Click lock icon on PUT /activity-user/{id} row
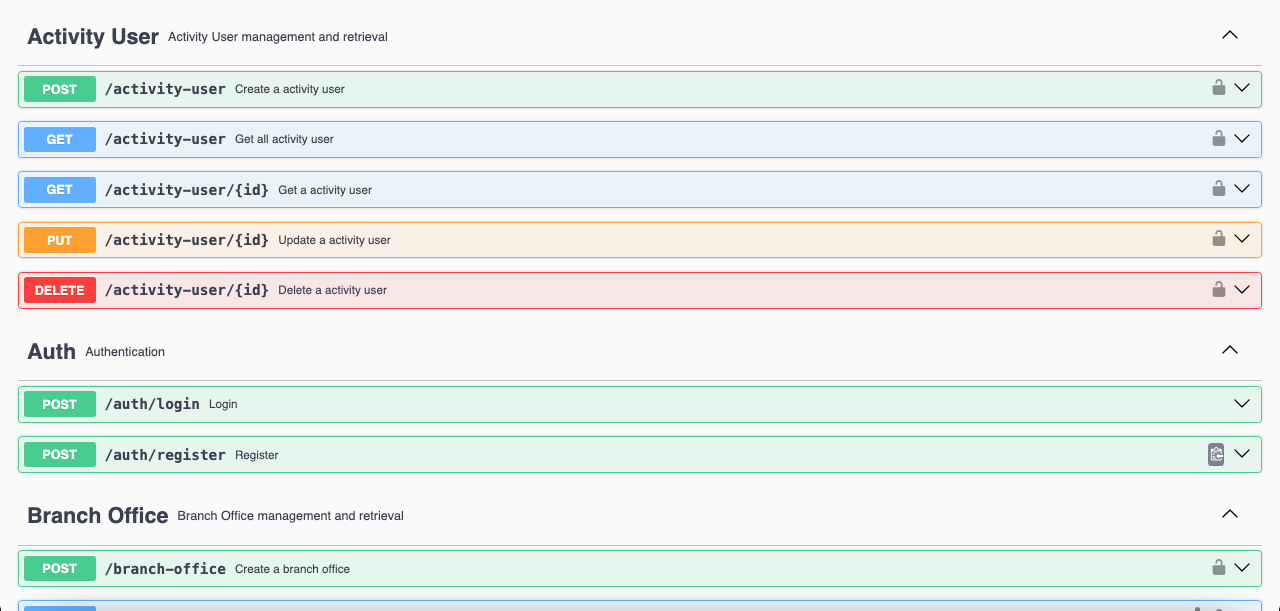The height and width of the screenshot is (611, 1280). coord(1218,239)
